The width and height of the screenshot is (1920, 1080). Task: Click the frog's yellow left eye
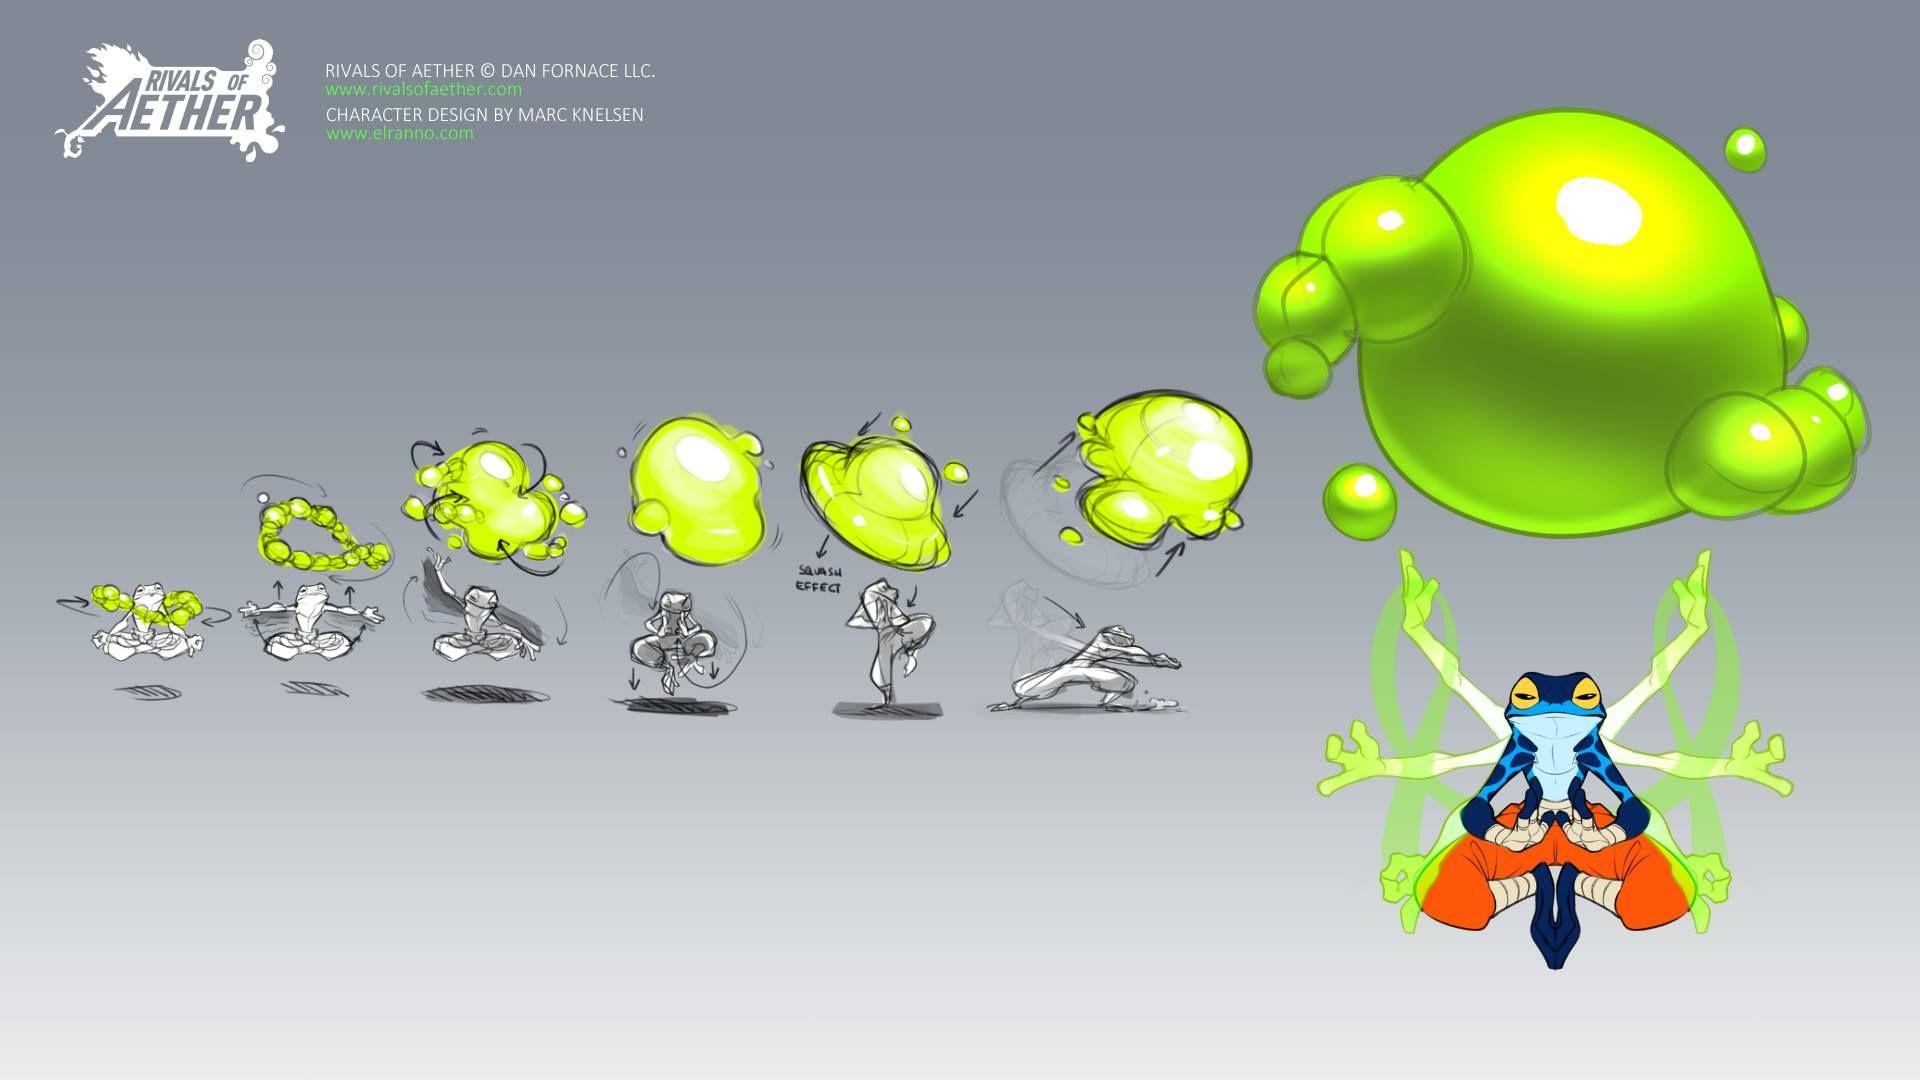[x=1526, y=693]
